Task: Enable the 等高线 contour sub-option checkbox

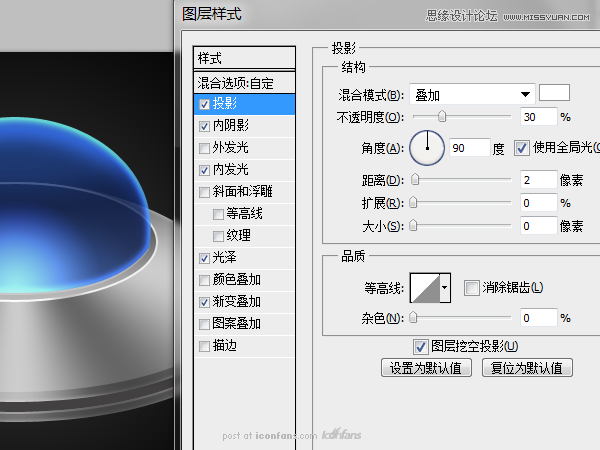Action: tap(218, 214)
